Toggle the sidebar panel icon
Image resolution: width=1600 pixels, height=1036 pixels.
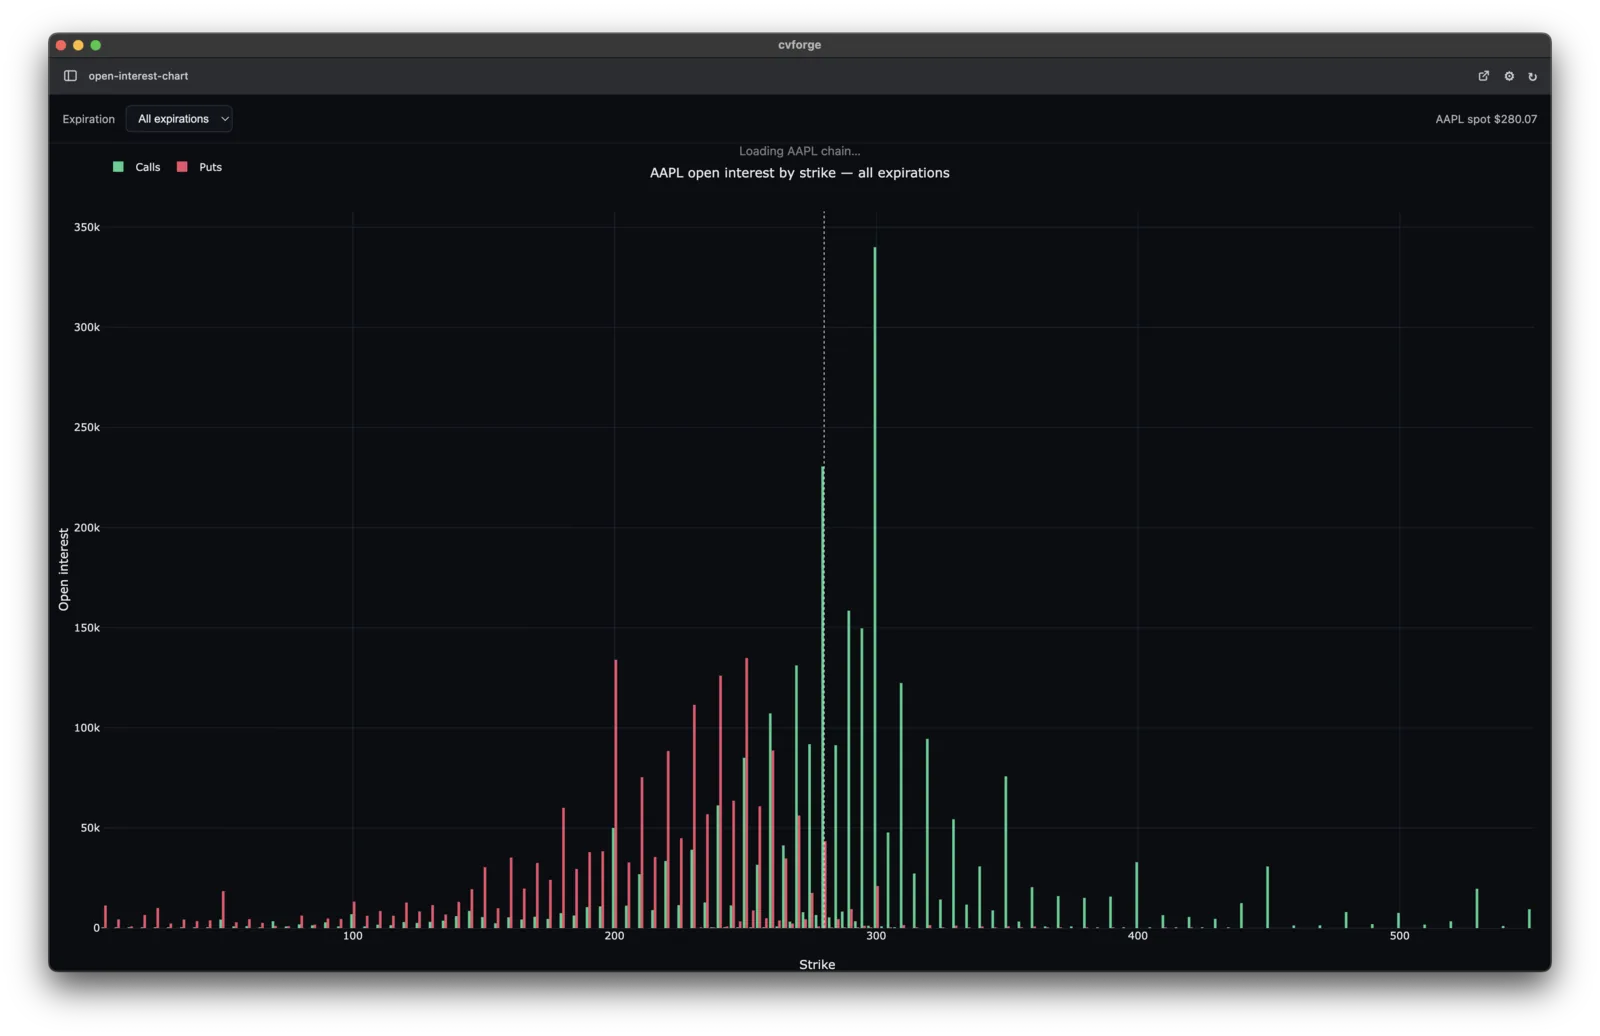tap(70, 76)
